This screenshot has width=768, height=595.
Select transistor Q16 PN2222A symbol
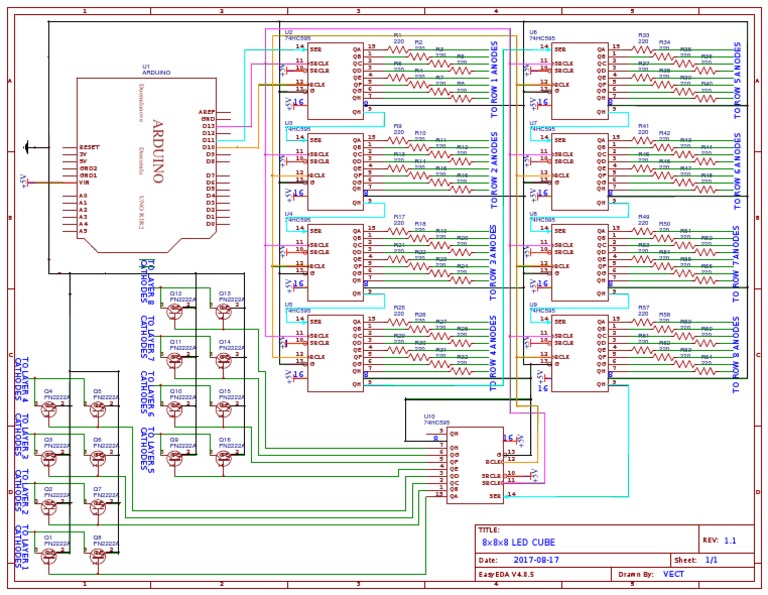point(224,457)
